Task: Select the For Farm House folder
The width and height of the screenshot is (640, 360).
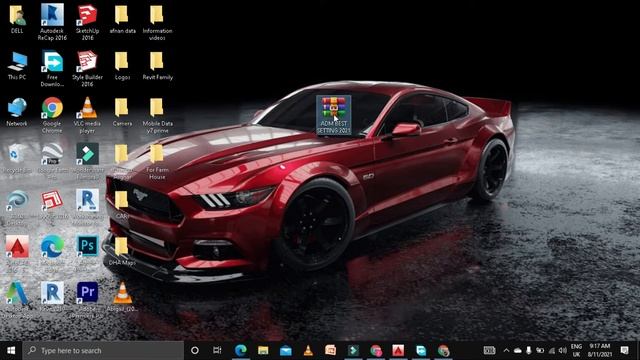Action: pyautogui.click(x=157, y=161)
